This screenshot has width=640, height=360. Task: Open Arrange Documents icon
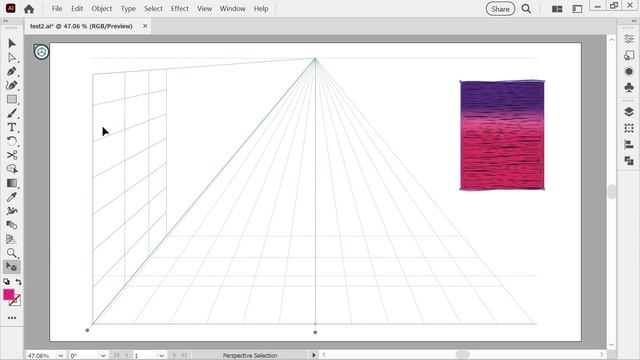pyautogui.click(x=557, y=9)
